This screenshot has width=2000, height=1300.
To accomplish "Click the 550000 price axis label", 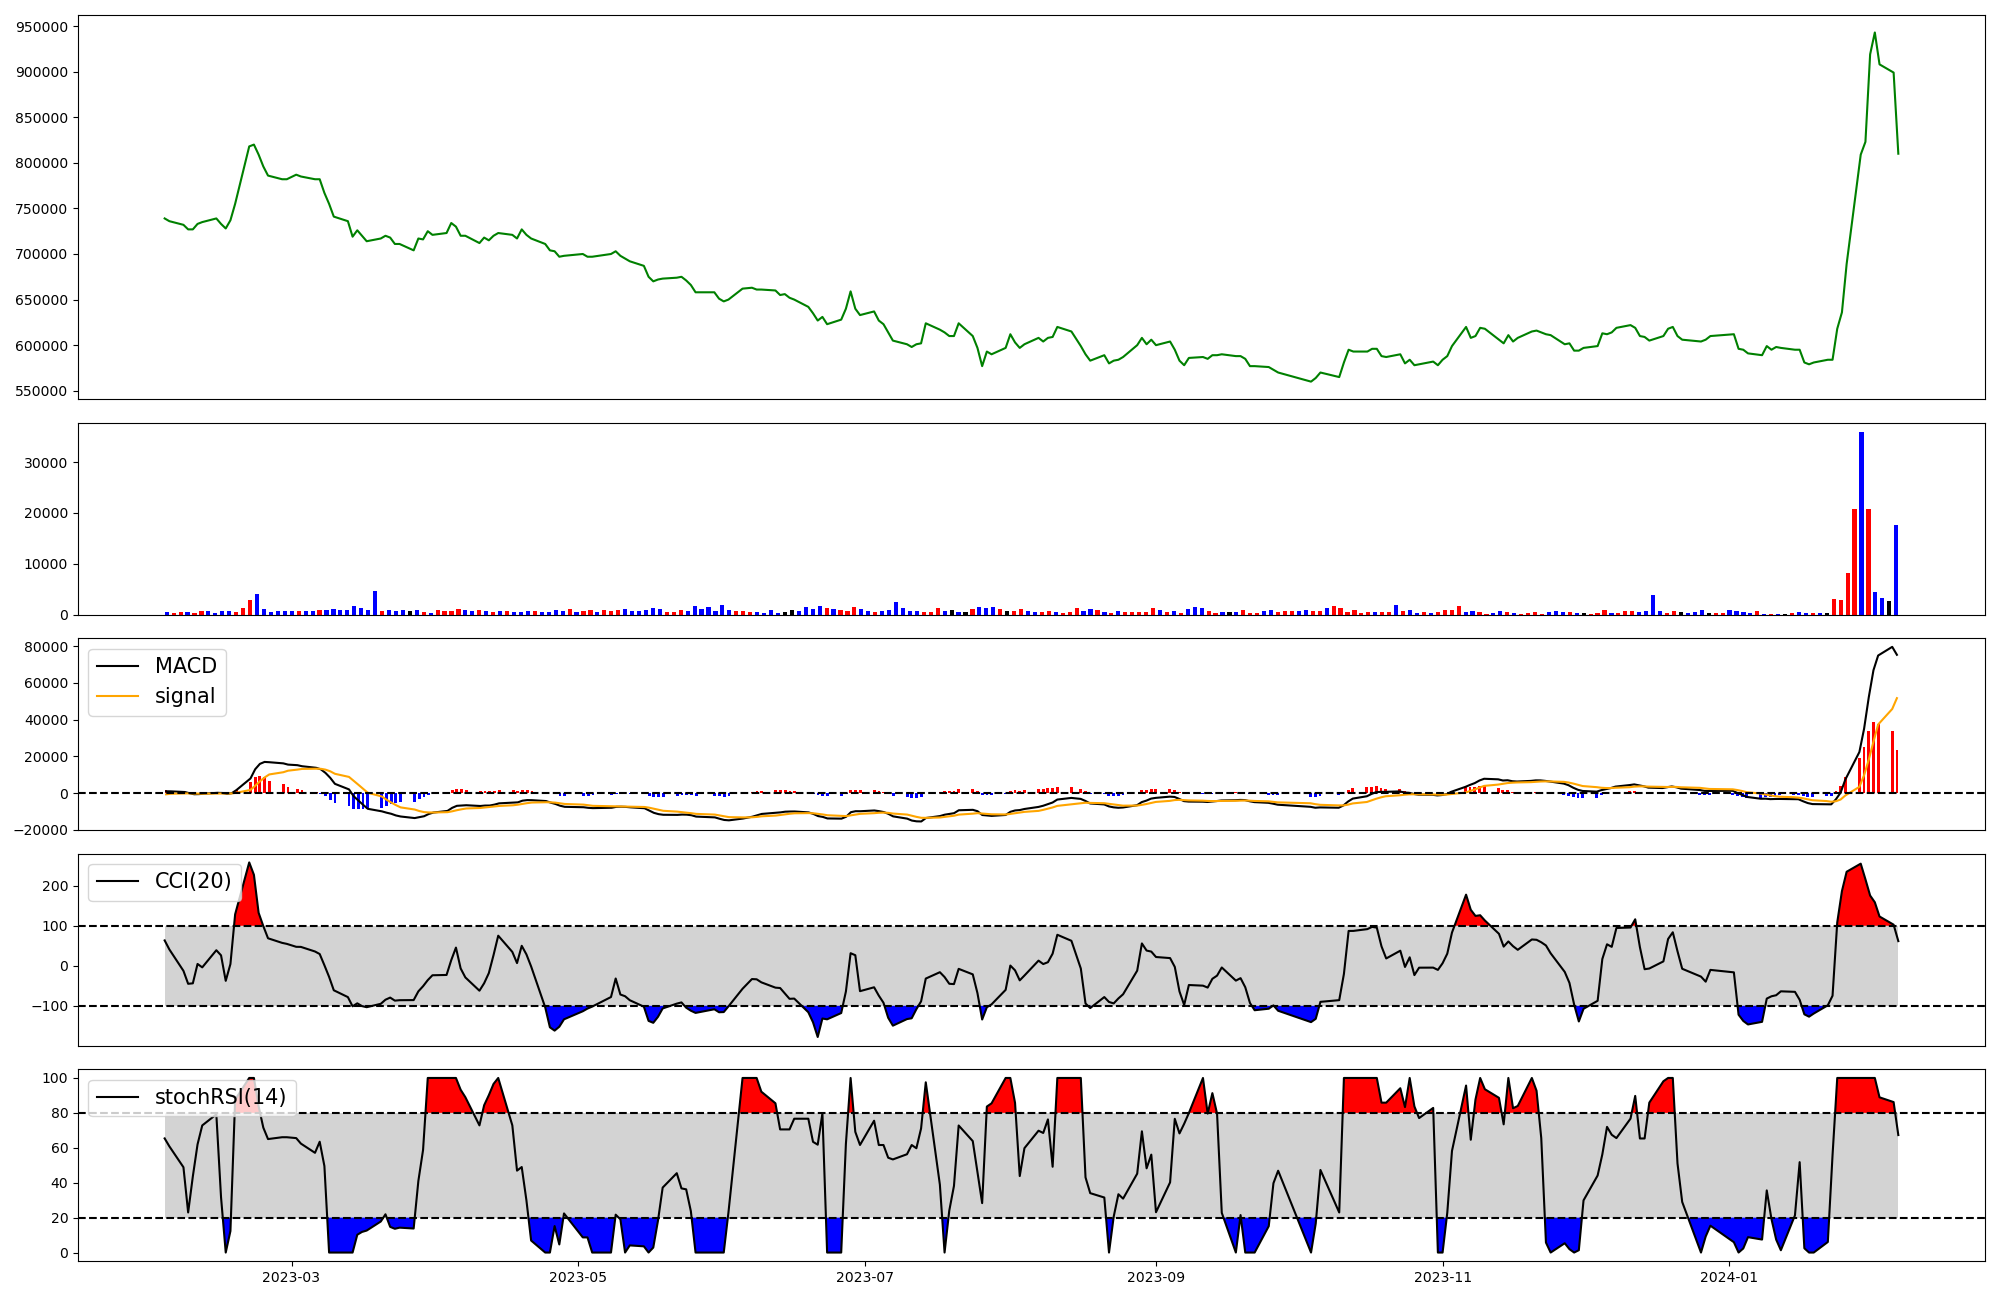I will 42,391.
